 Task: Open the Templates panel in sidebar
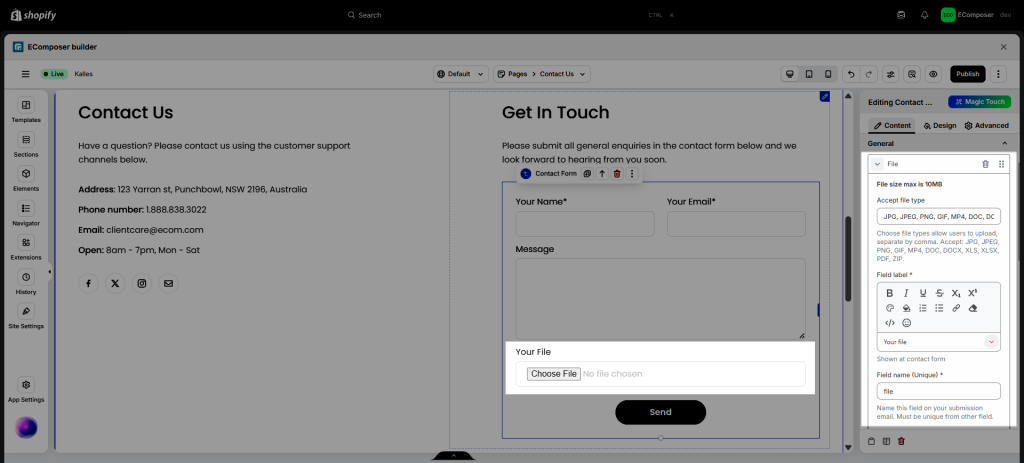(x=26, y=110)
